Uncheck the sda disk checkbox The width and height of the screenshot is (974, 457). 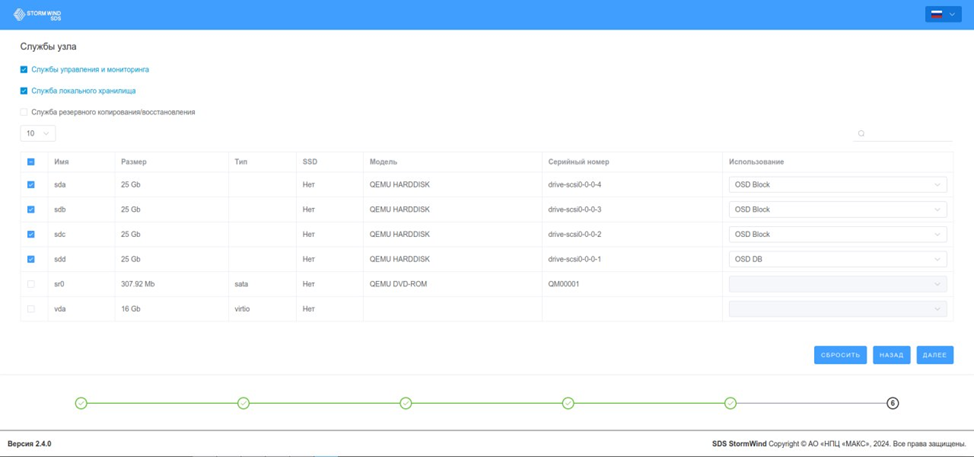point(31,184)
